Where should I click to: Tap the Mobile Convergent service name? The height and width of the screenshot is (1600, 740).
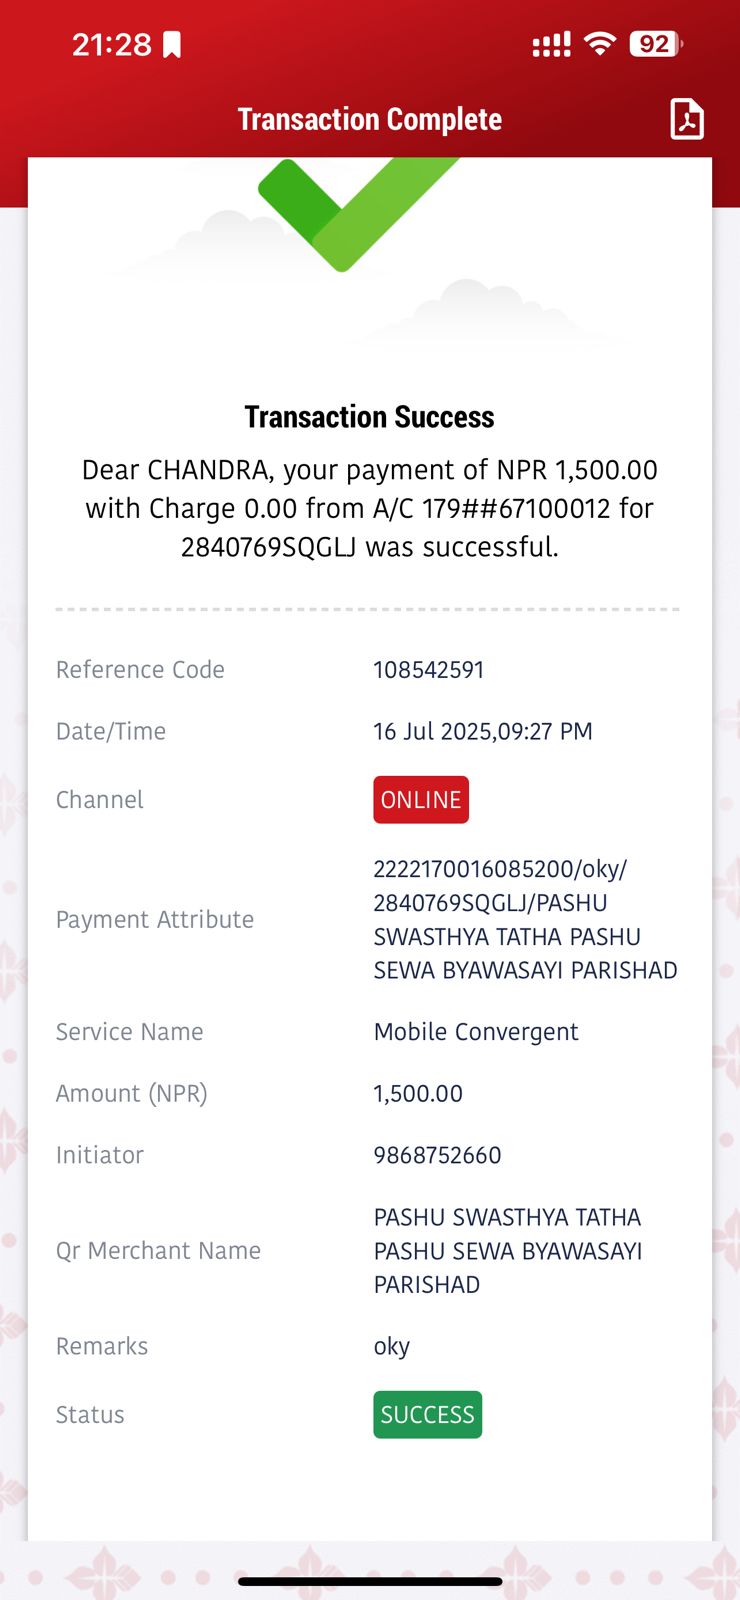476,1032
